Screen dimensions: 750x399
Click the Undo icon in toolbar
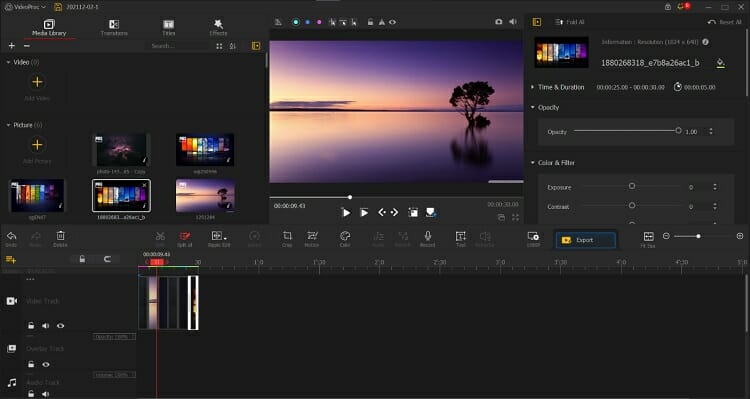11,236
